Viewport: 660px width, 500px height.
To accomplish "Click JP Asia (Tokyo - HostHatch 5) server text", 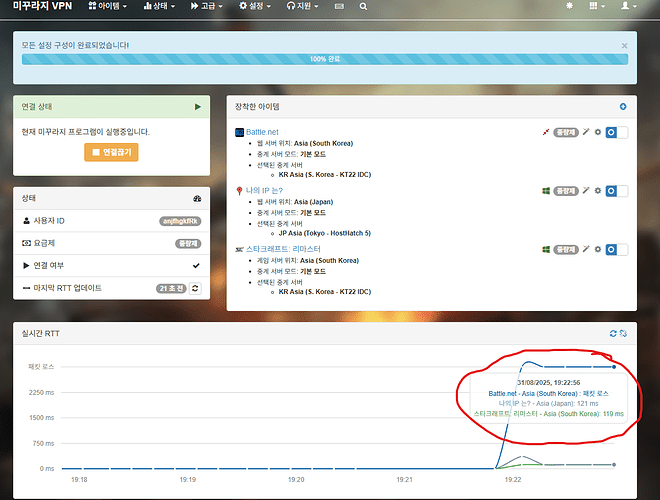I will (325, 233).
